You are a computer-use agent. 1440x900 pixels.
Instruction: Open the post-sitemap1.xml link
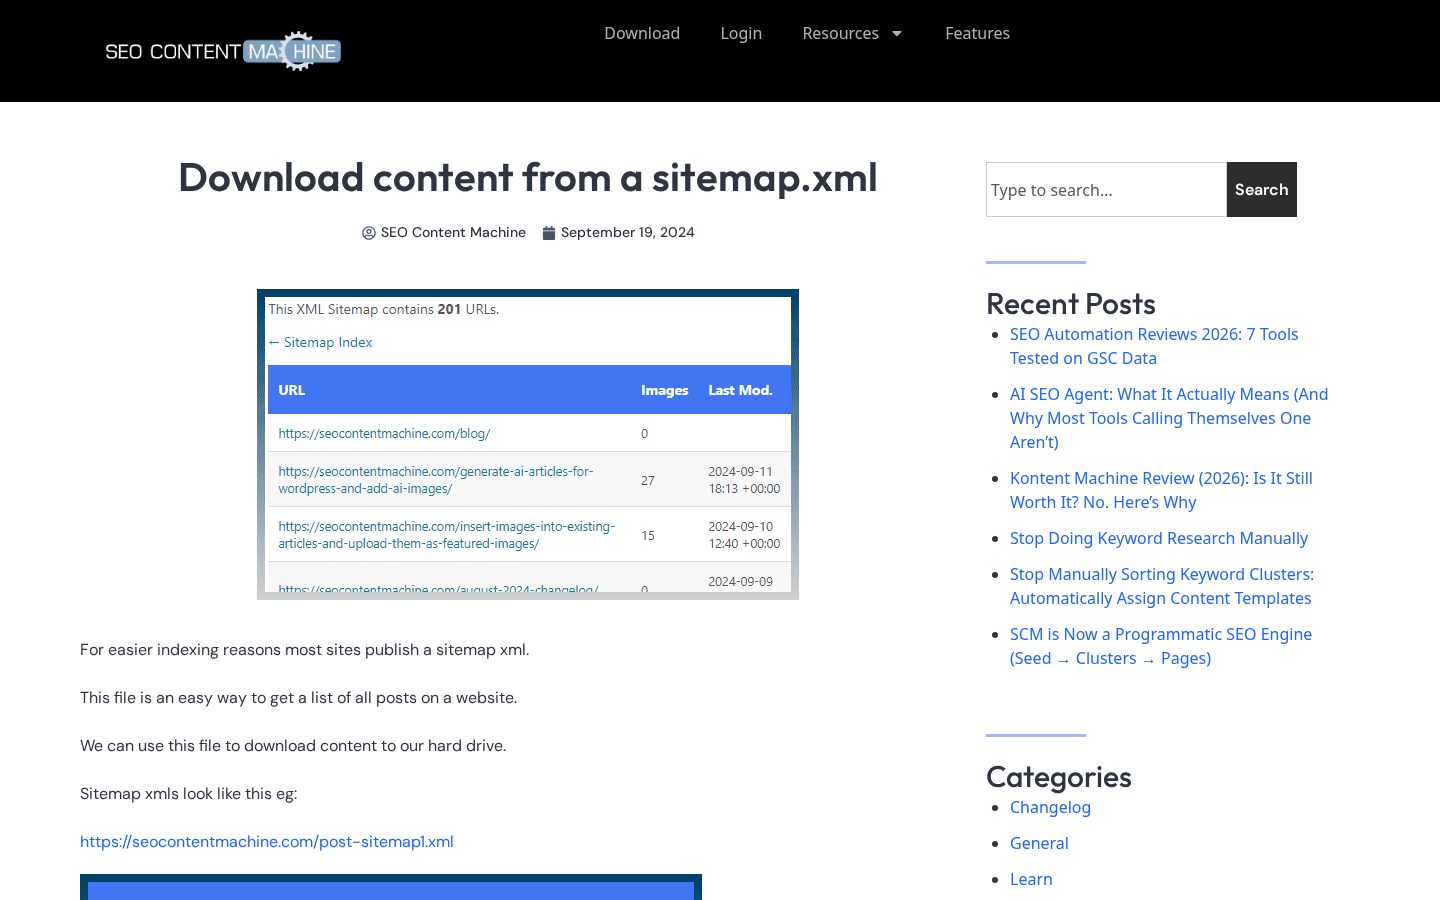coord(267,842)
